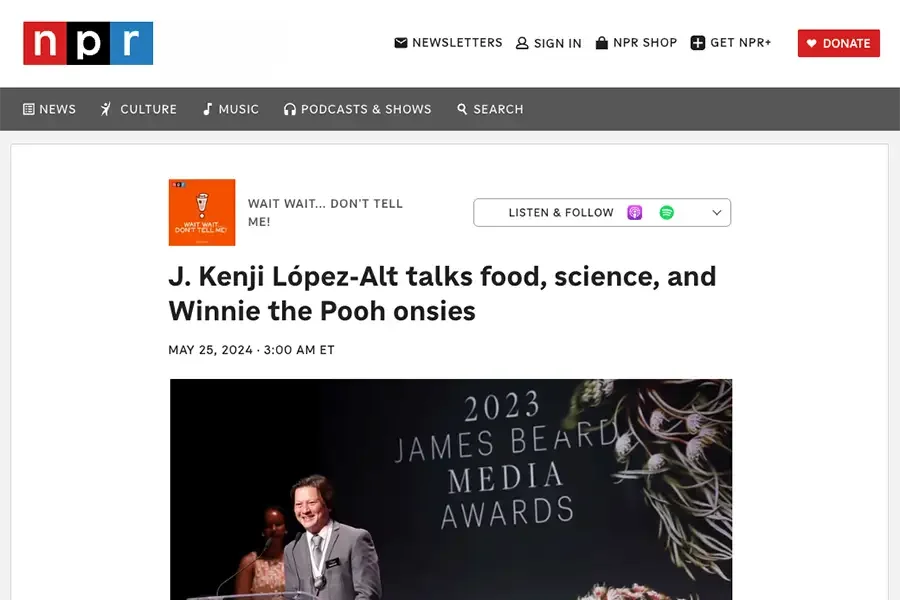Click the Culture section figure icon
The height and width of the screenshot is (600, 900).
pyautogui.click(x=106, y=109)
